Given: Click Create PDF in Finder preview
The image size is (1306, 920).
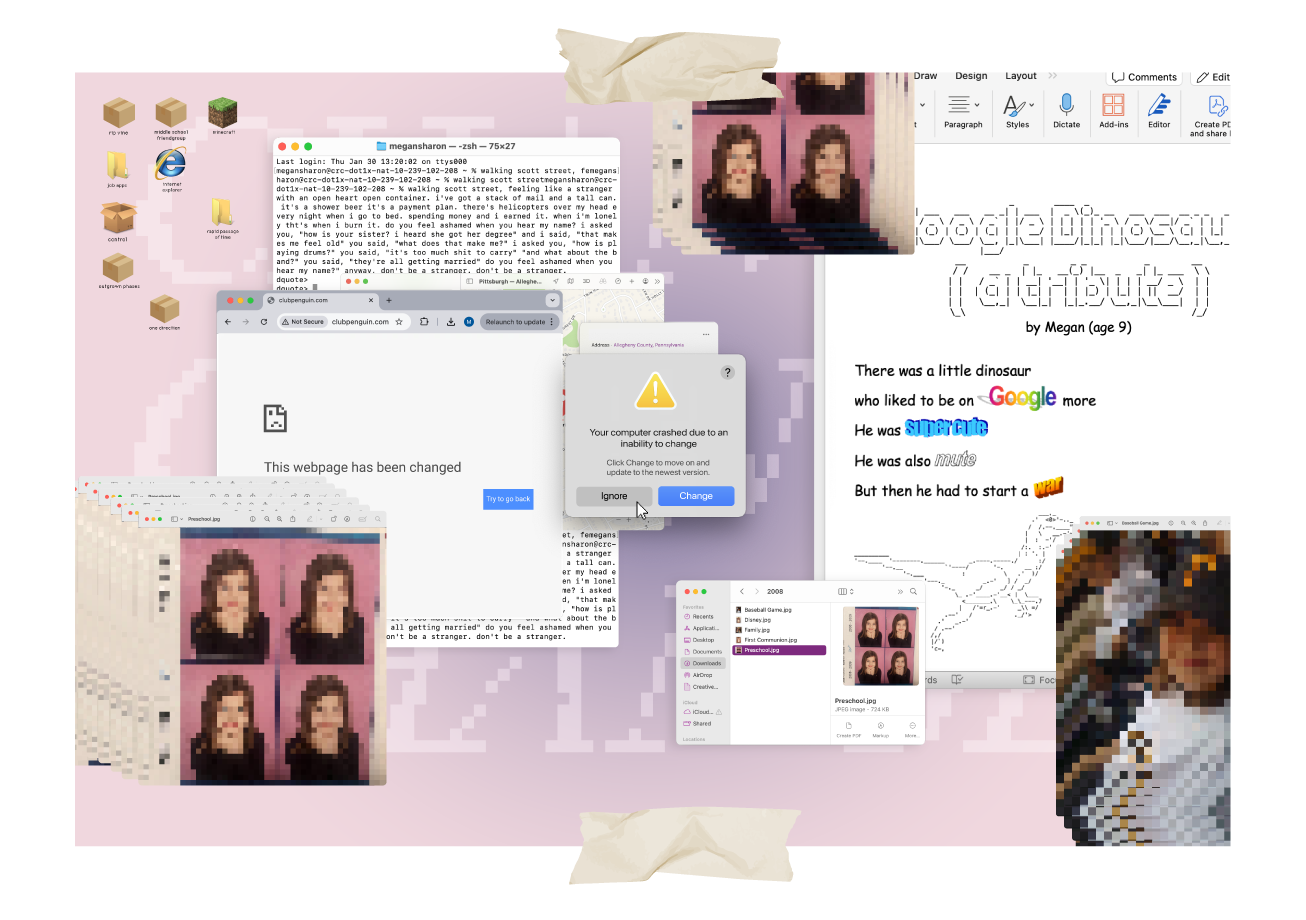Looking at the screenshot, I should pos(848,730).
